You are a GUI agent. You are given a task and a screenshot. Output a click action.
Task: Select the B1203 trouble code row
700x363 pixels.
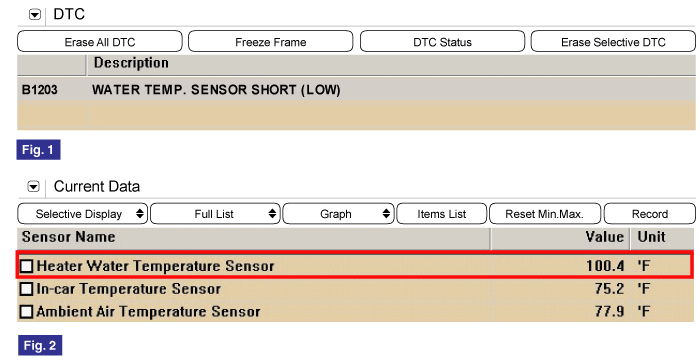tap(356, 90)
